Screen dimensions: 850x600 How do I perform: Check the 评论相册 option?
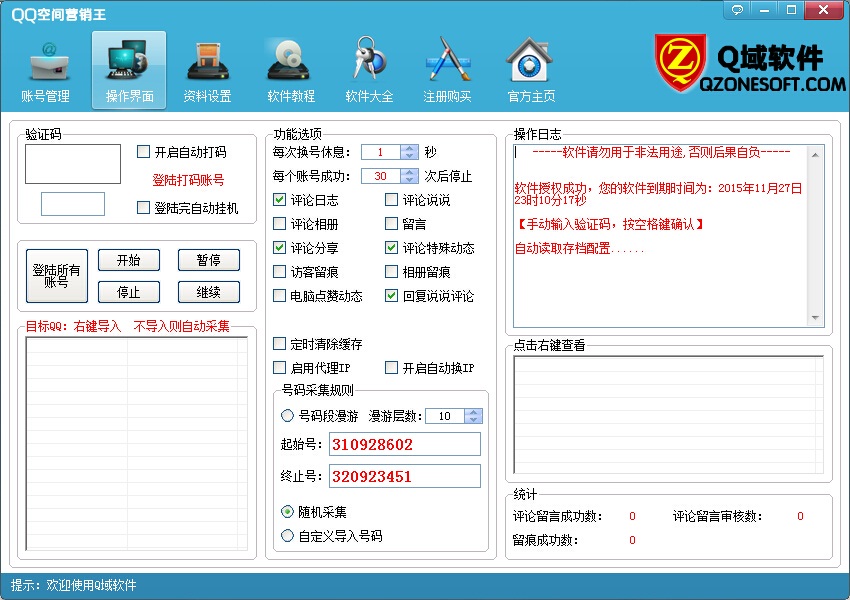[279, 224]
